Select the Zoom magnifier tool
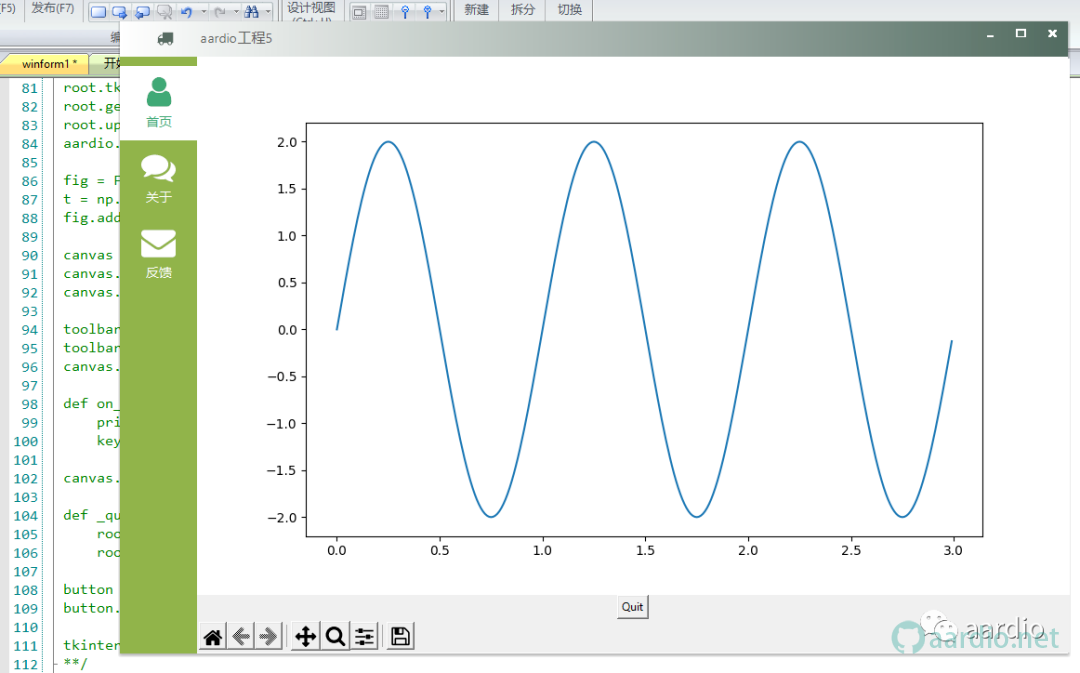1080x673 pixels. (335, 637)
